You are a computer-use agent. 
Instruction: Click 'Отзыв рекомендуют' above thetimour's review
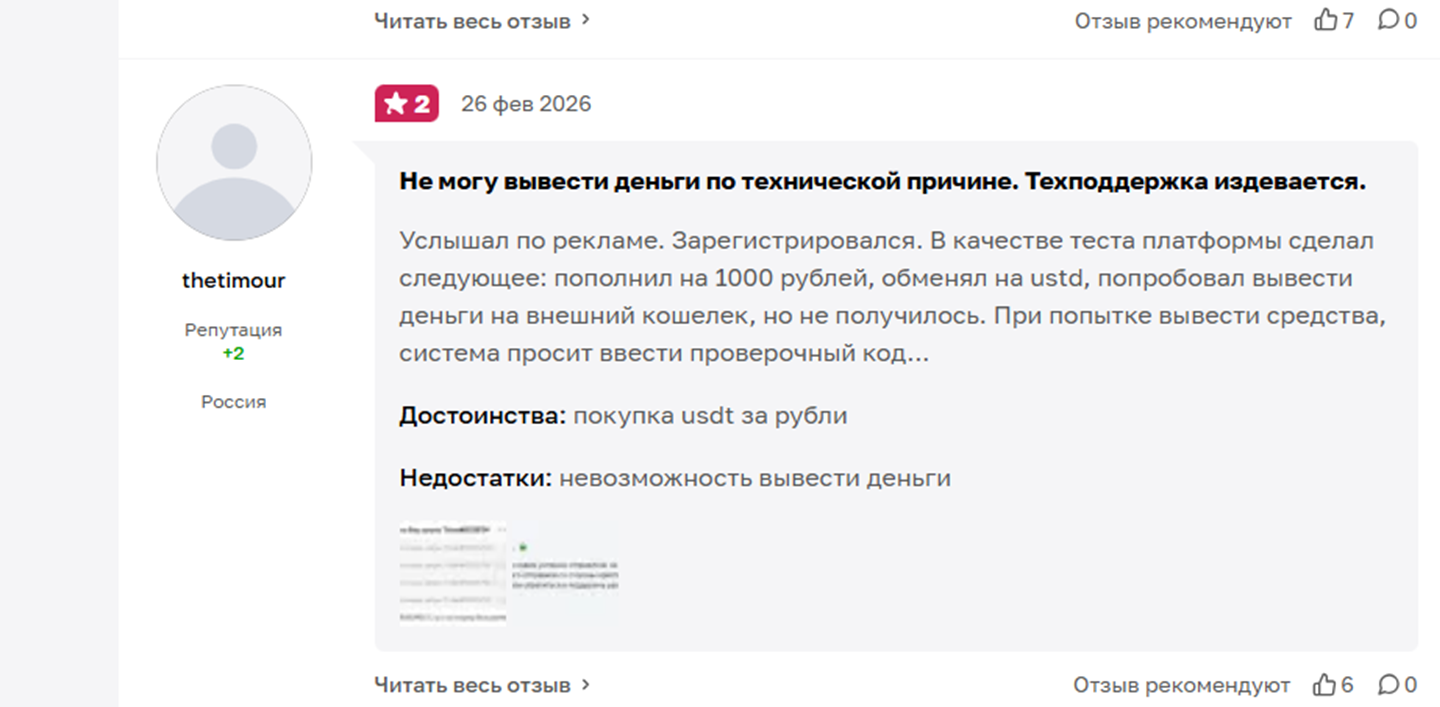point(1183,21)
